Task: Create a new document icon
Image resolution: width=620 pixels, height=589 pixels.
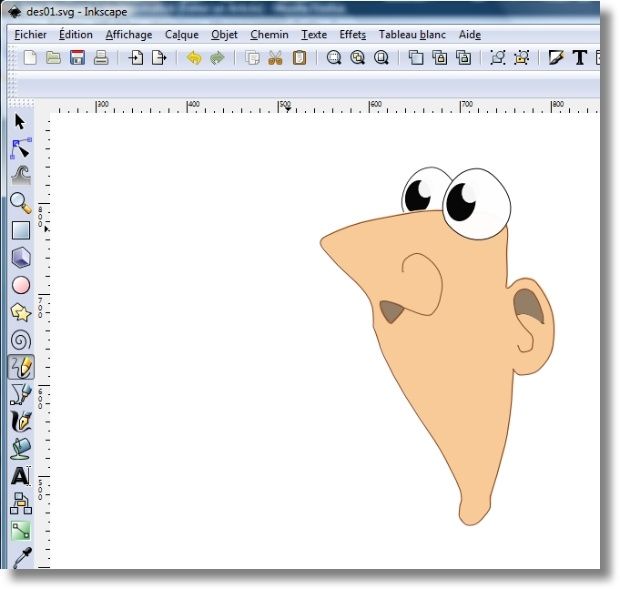Action: [30, 58]
